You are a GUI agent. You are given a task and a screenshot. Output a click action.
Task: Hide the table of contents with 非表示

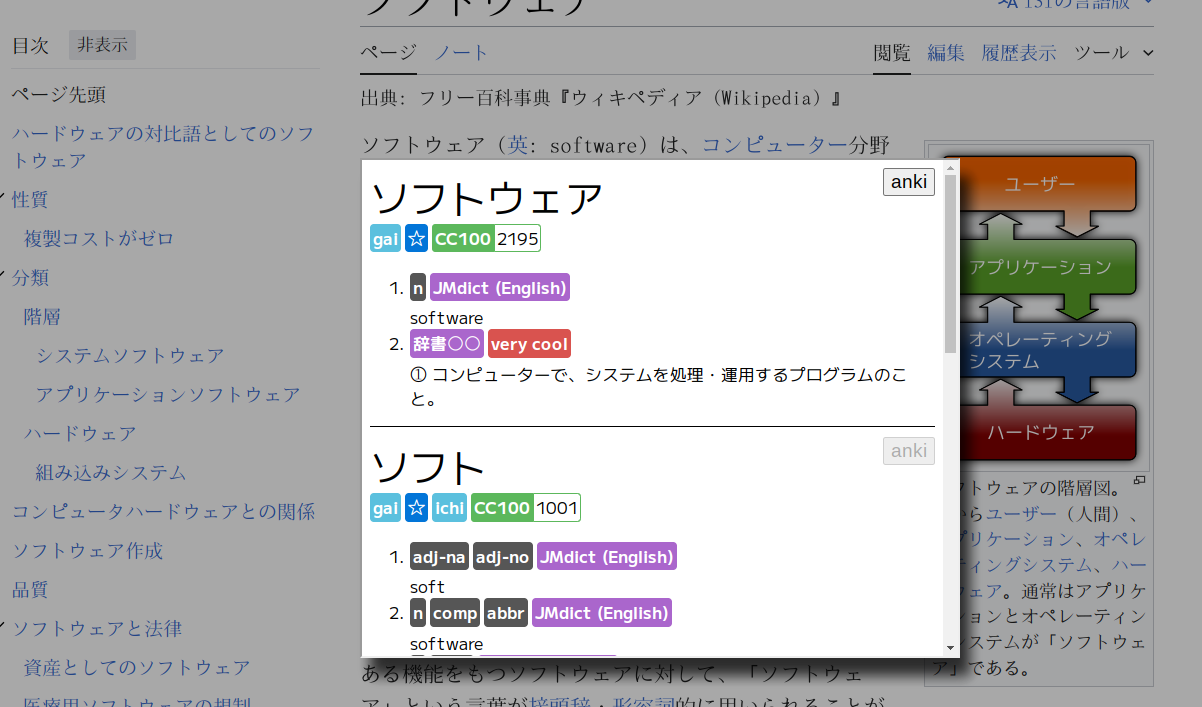point(102,45)
